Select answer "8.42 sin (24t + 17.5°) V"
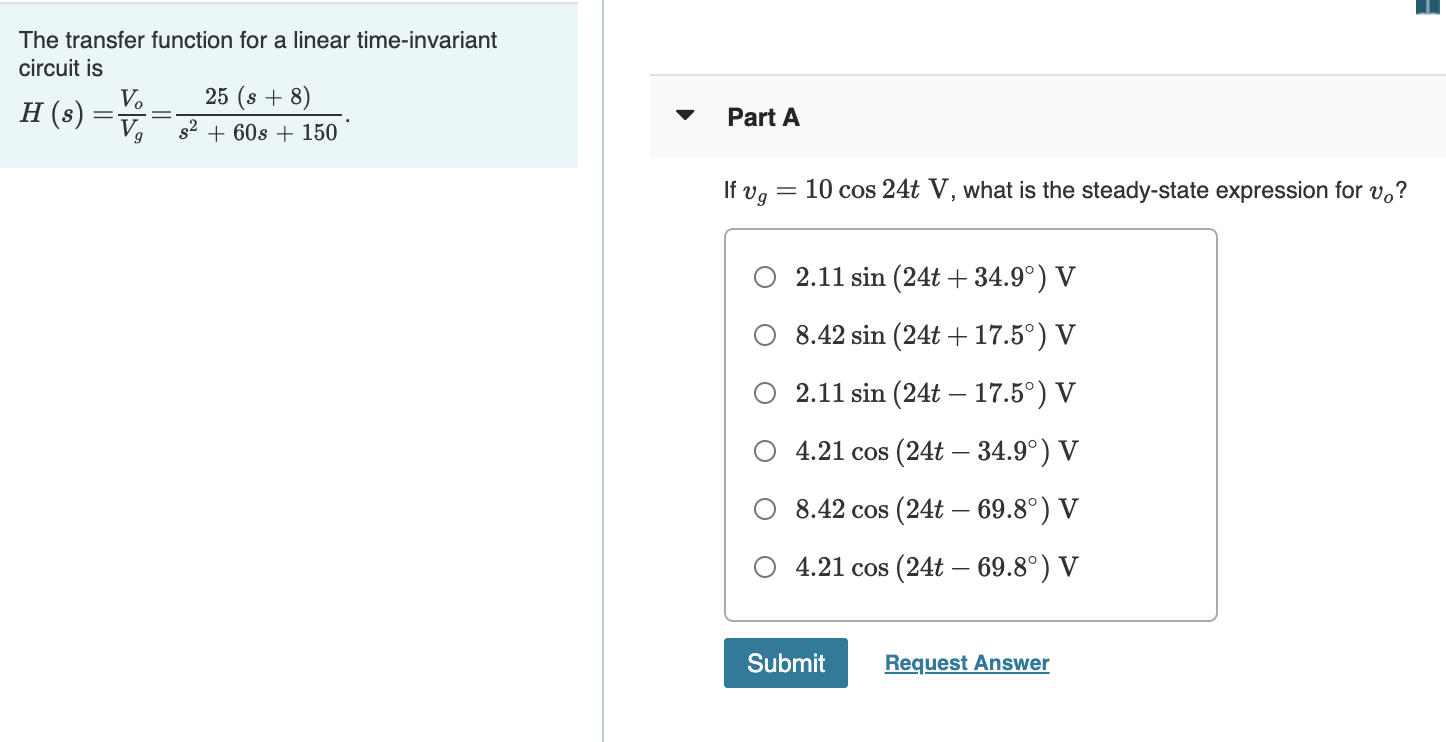Image resolution: width=1446 pixels, height=742 pixels. point(765,335)
